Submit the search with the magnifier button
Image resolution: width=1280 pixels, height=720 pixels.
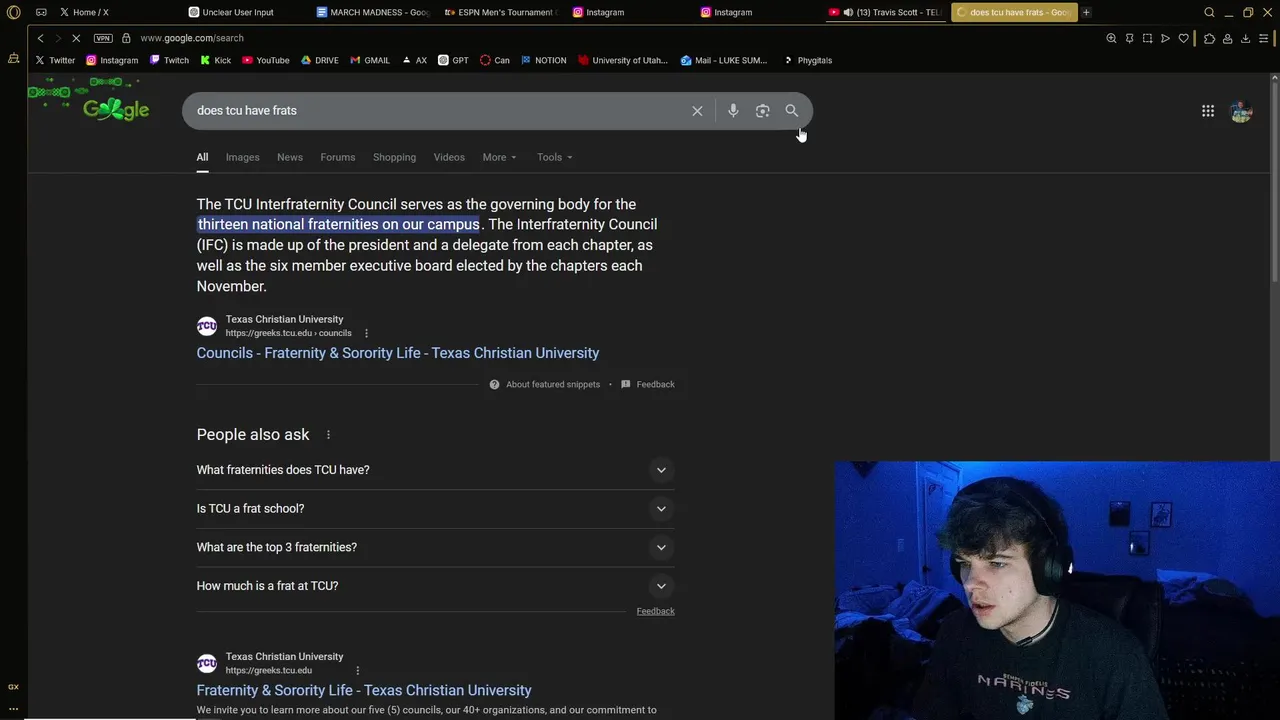tap(791, 111)
